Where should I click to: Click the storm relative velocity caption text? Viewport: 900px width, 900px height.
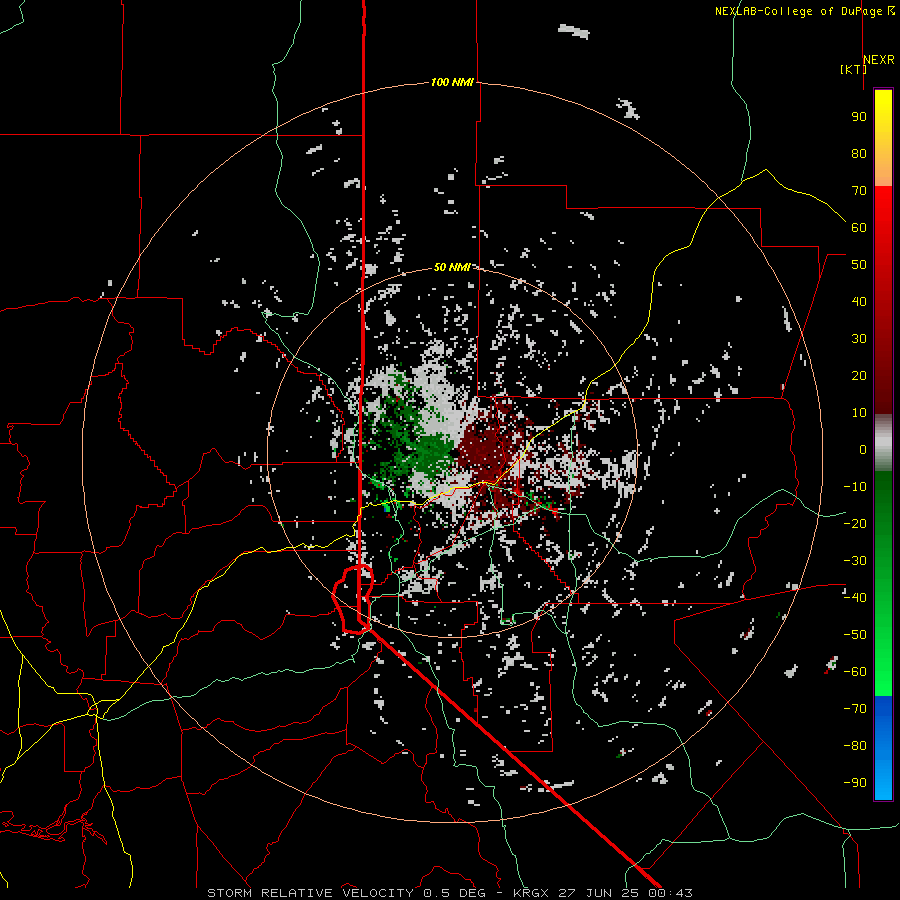449,893
